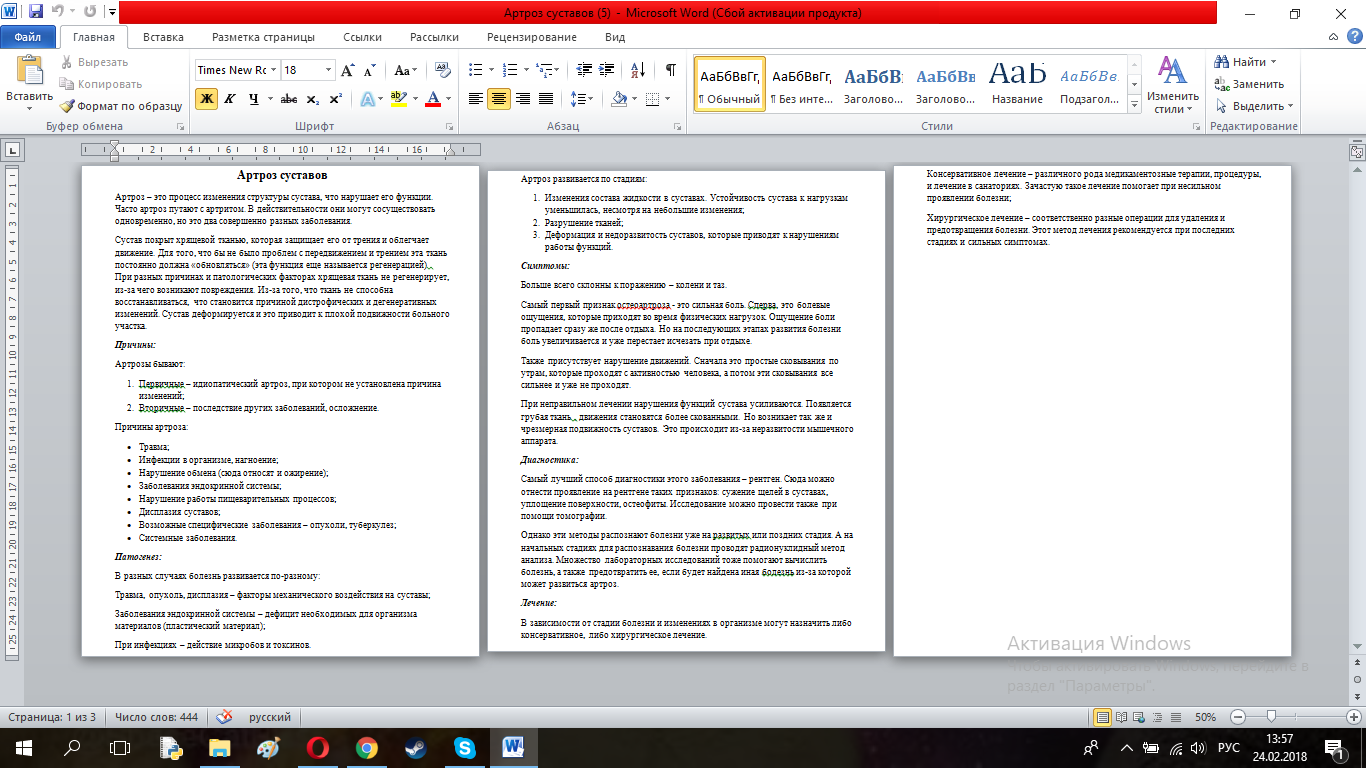Switch to Print Layout view in status bar
Screen dimensions: 1366x768
[x=1103, y=717]
